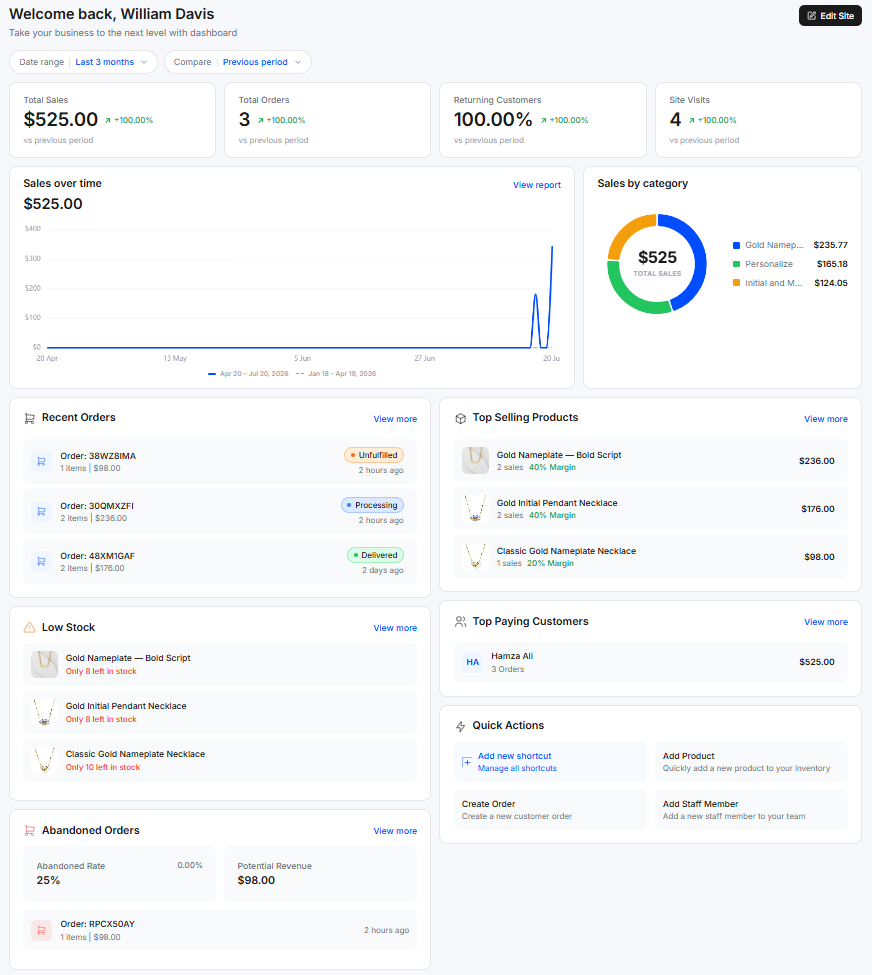Image resolution: width=872 pixels, height=975 pixels.
Task: Open Classic Gold Nameplate Necklace thumbnail in Low Stock
Action: [x=44, y=760]
